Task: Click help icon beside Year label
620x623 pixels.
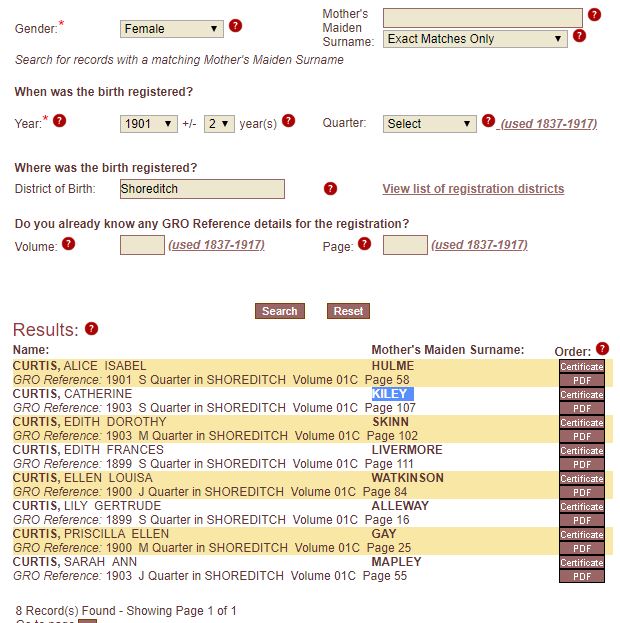Action: click(59, 120)
